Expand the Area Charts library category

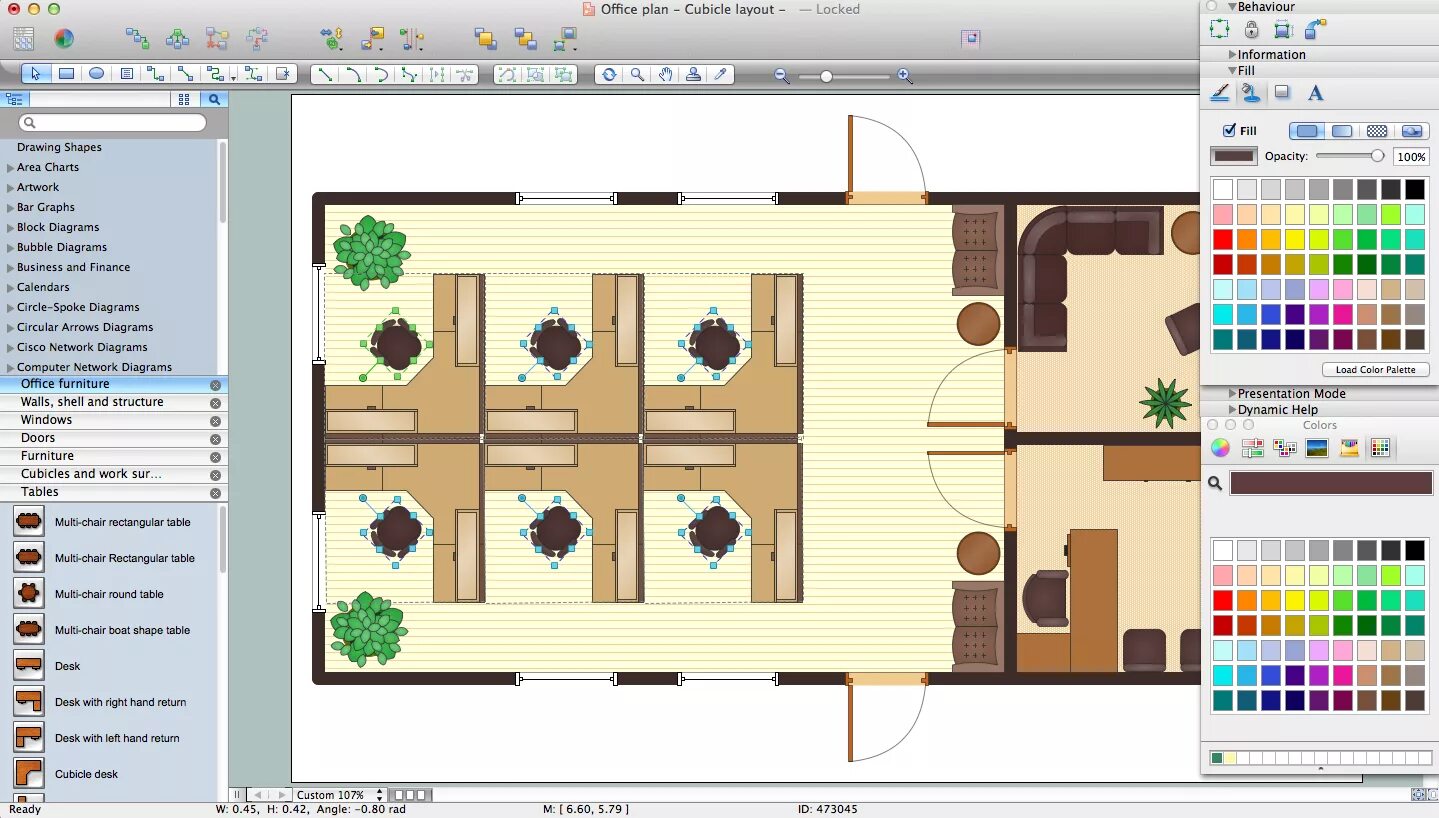pyautogui.click(x=11, y=168)
